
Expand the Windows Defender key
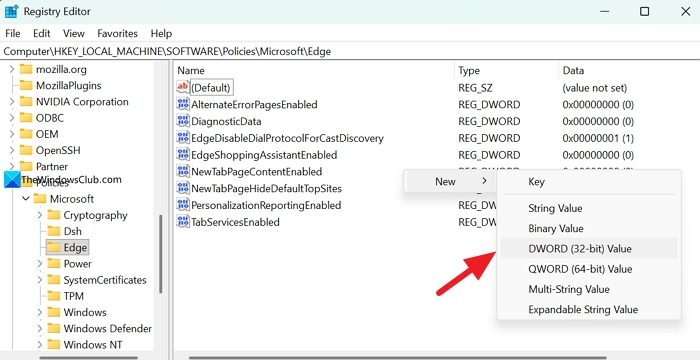(40, 329)
